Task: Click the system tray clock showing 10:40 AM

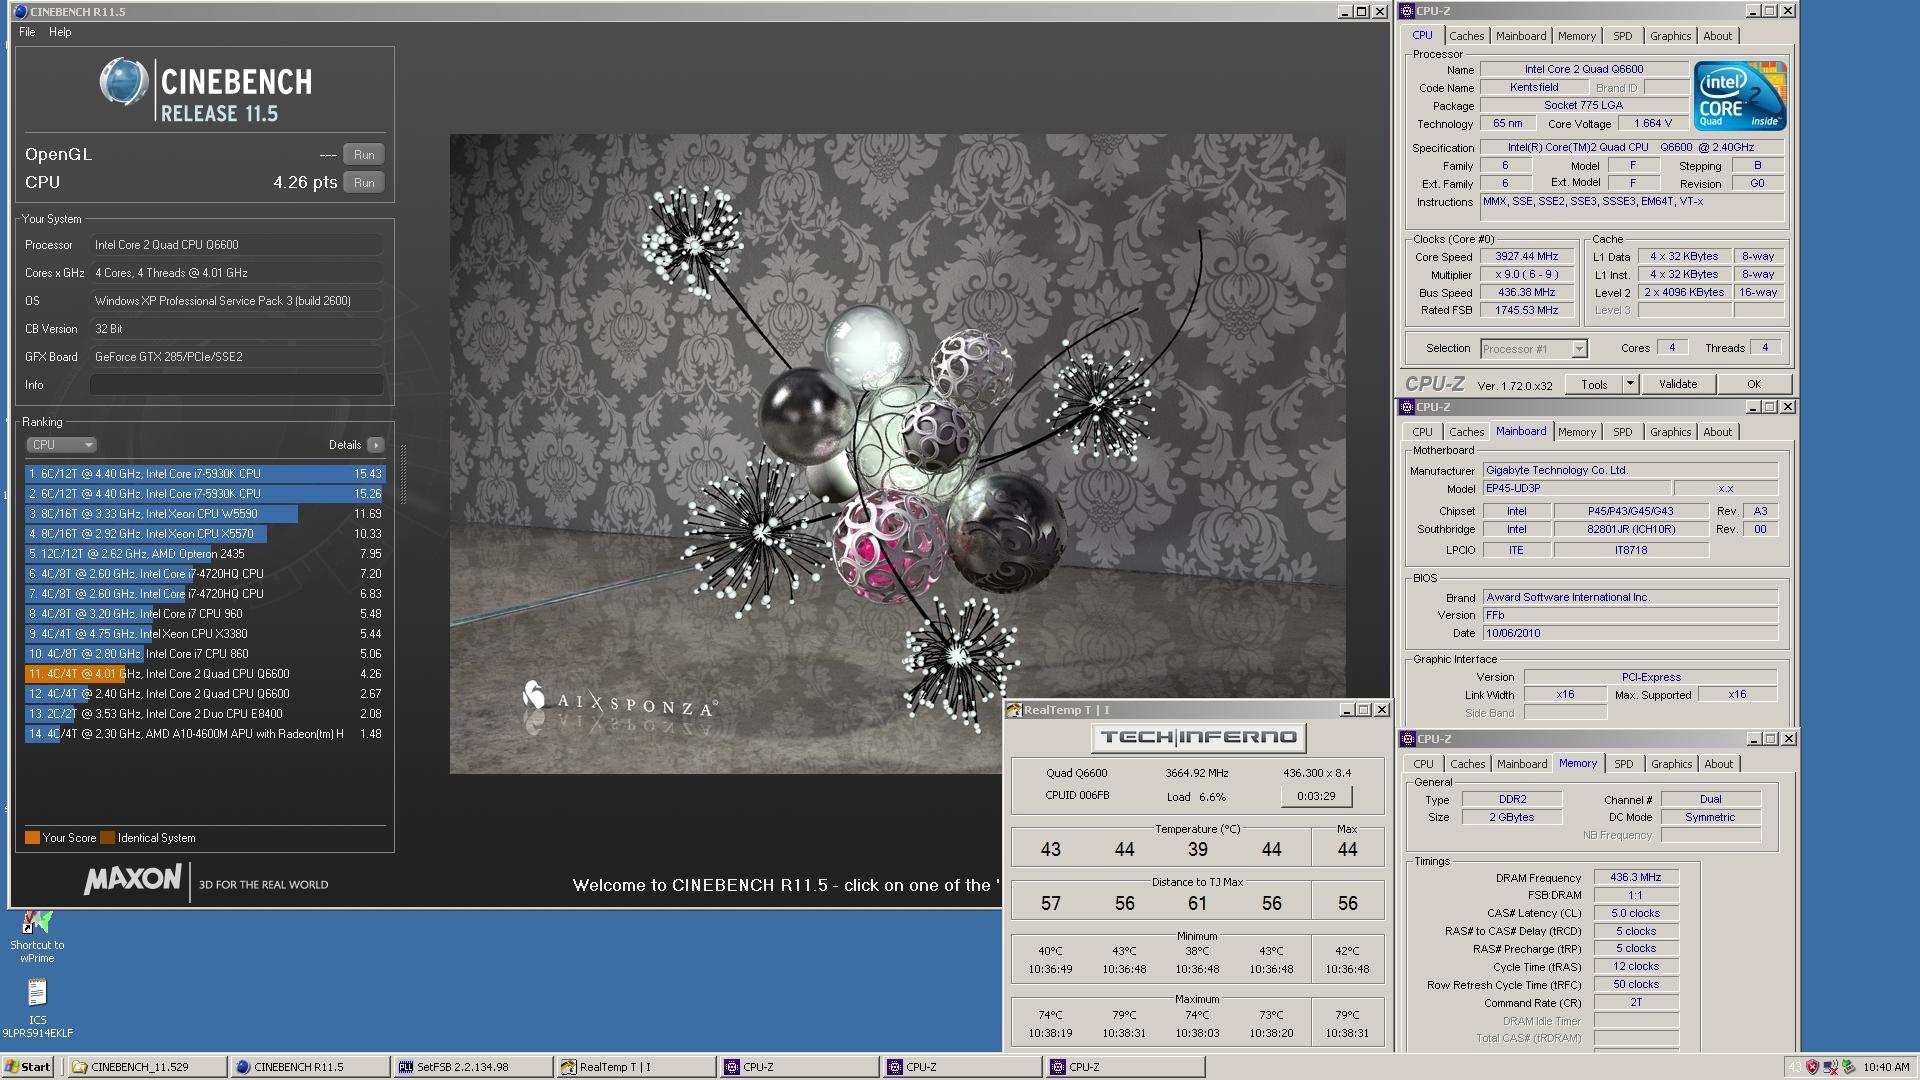Action: 1886,1067
